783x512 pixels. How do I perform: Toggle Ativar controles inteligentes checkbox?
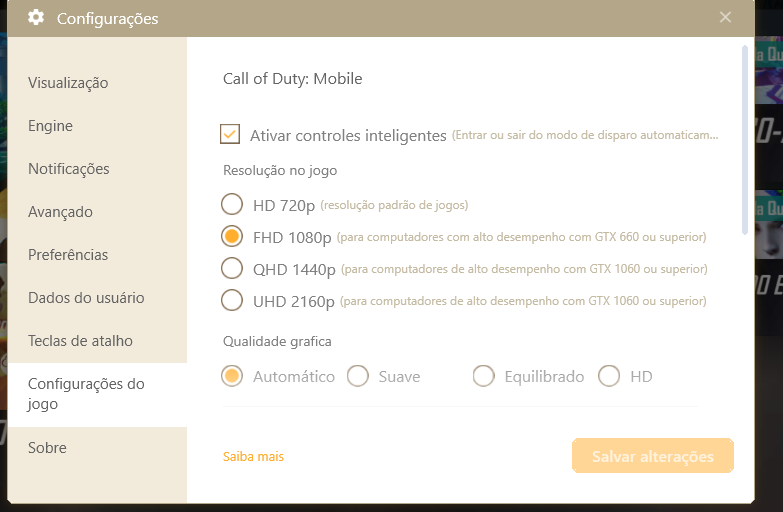pyautogui.click(x=230, y=134)
